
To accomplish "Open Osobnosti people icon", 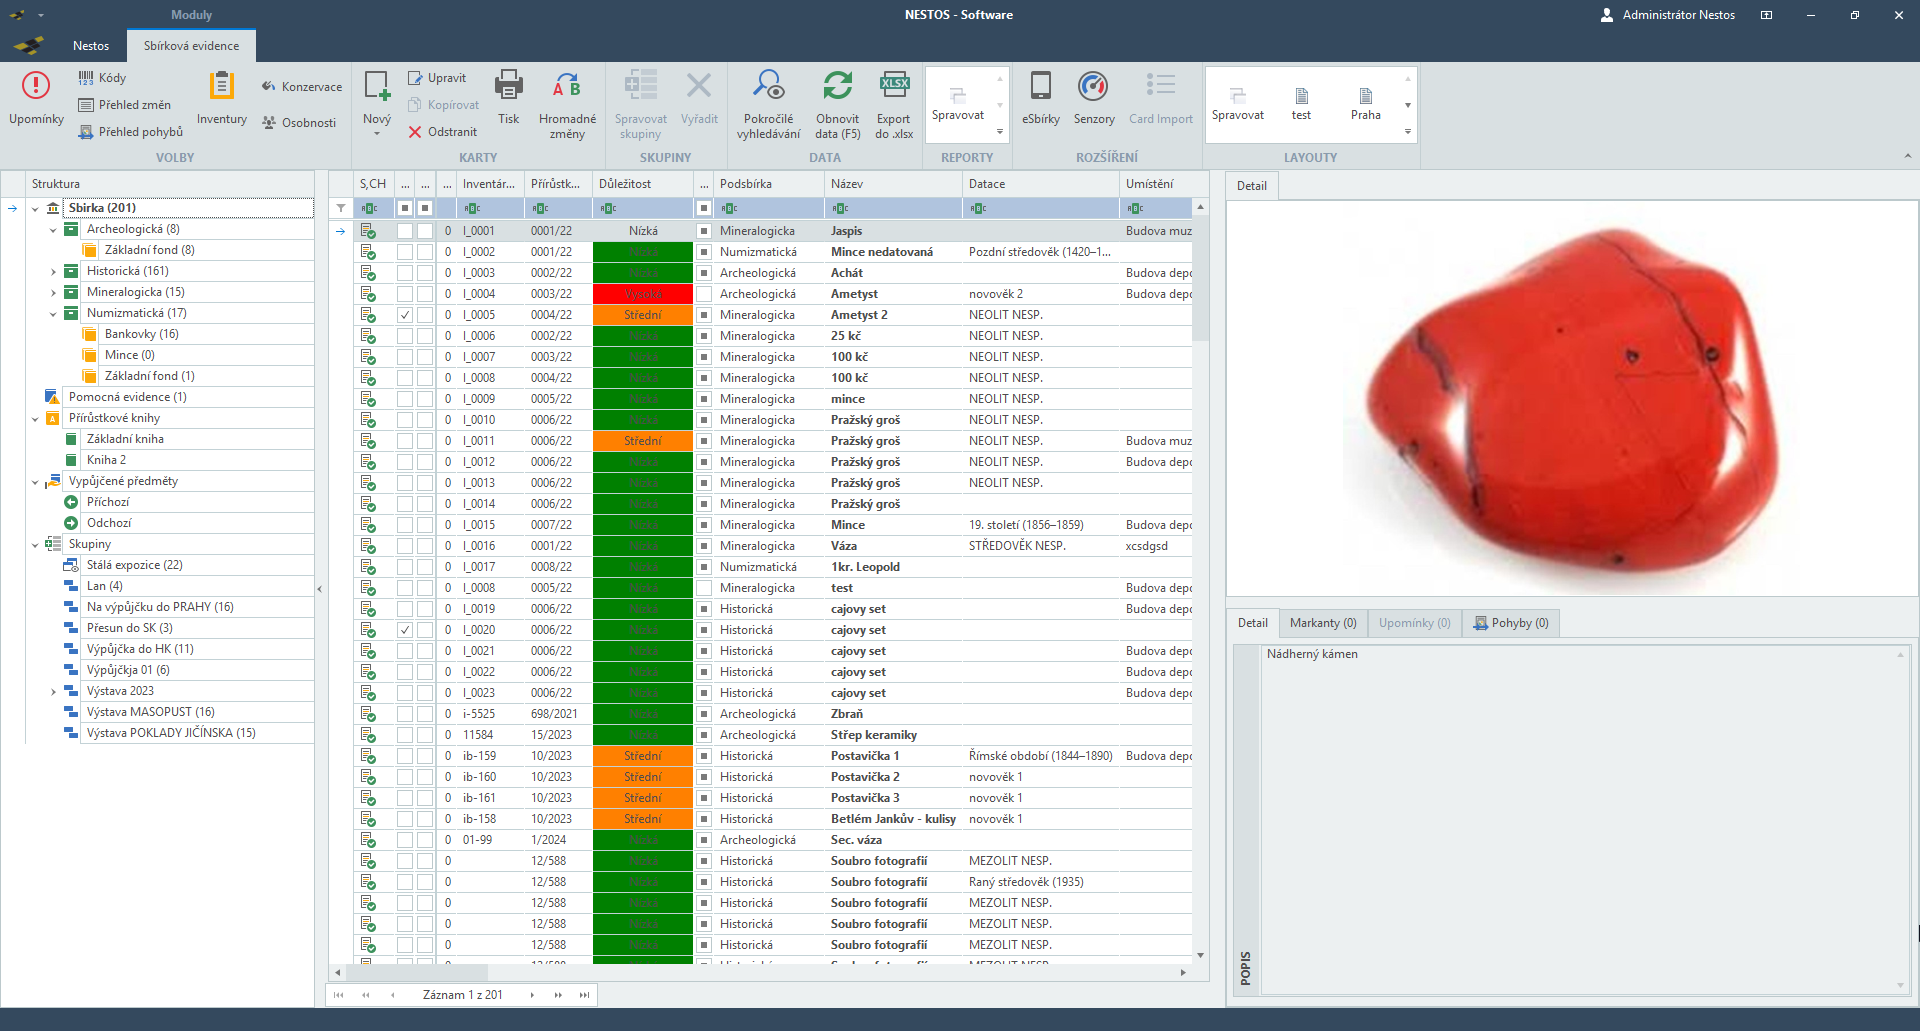I will click(x=269, y=122).
